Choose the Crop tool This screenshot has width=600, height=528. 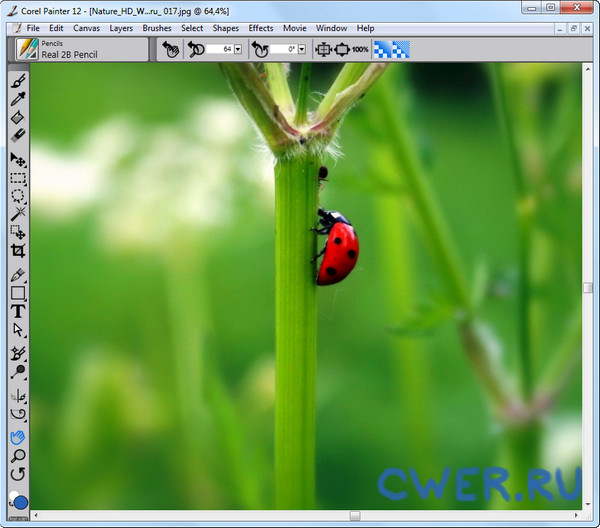[18, 251]
